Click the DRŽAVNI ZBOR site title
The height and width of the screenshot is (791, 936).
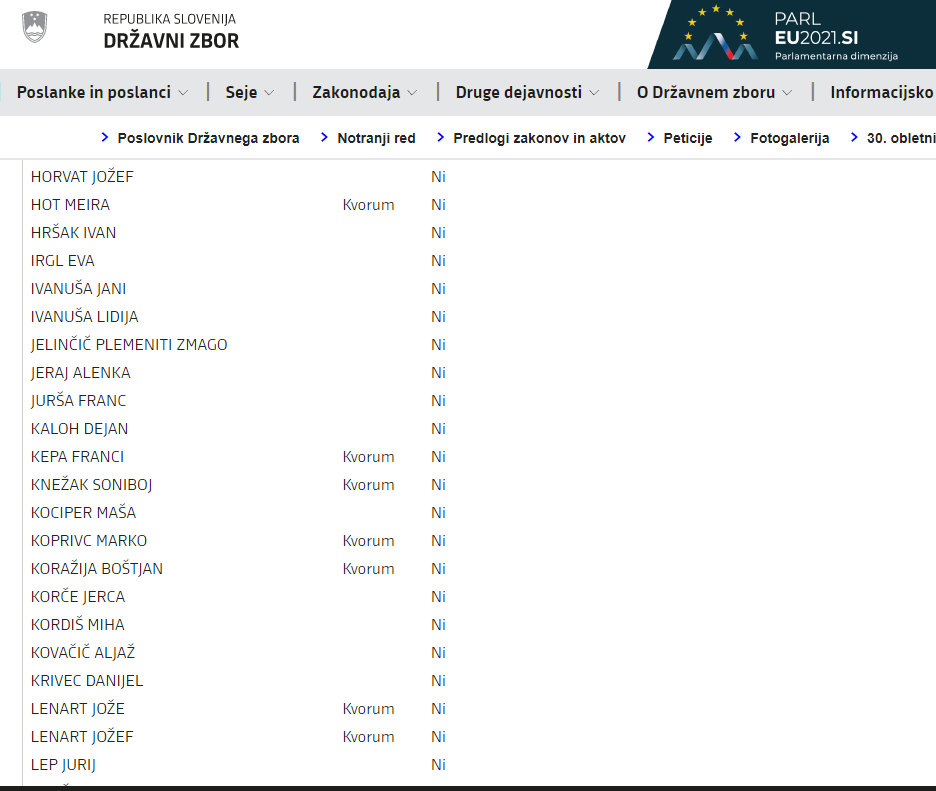click(171, 41)
